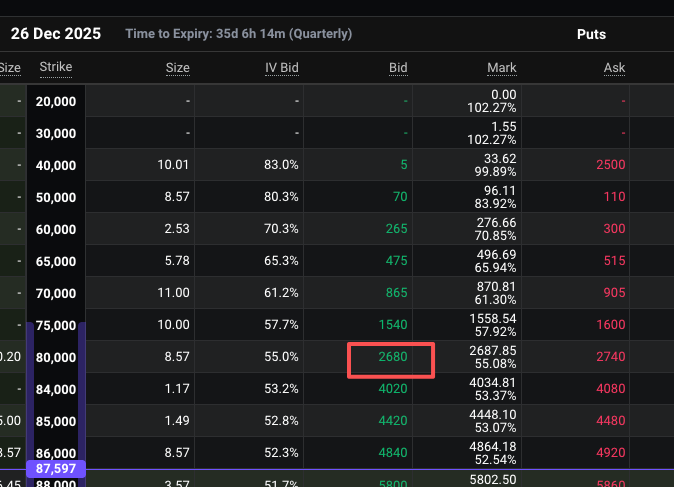This screenshot has width=674, height=487.
Task: Click the put bid 1540
Action: pyautogui.click(x=393, y=325)
